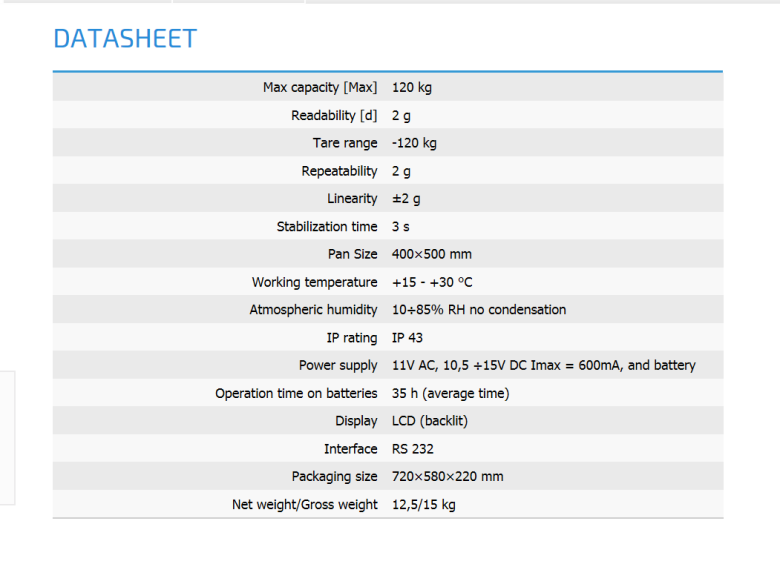Select the RS 232 interface value

click(413, 449)
